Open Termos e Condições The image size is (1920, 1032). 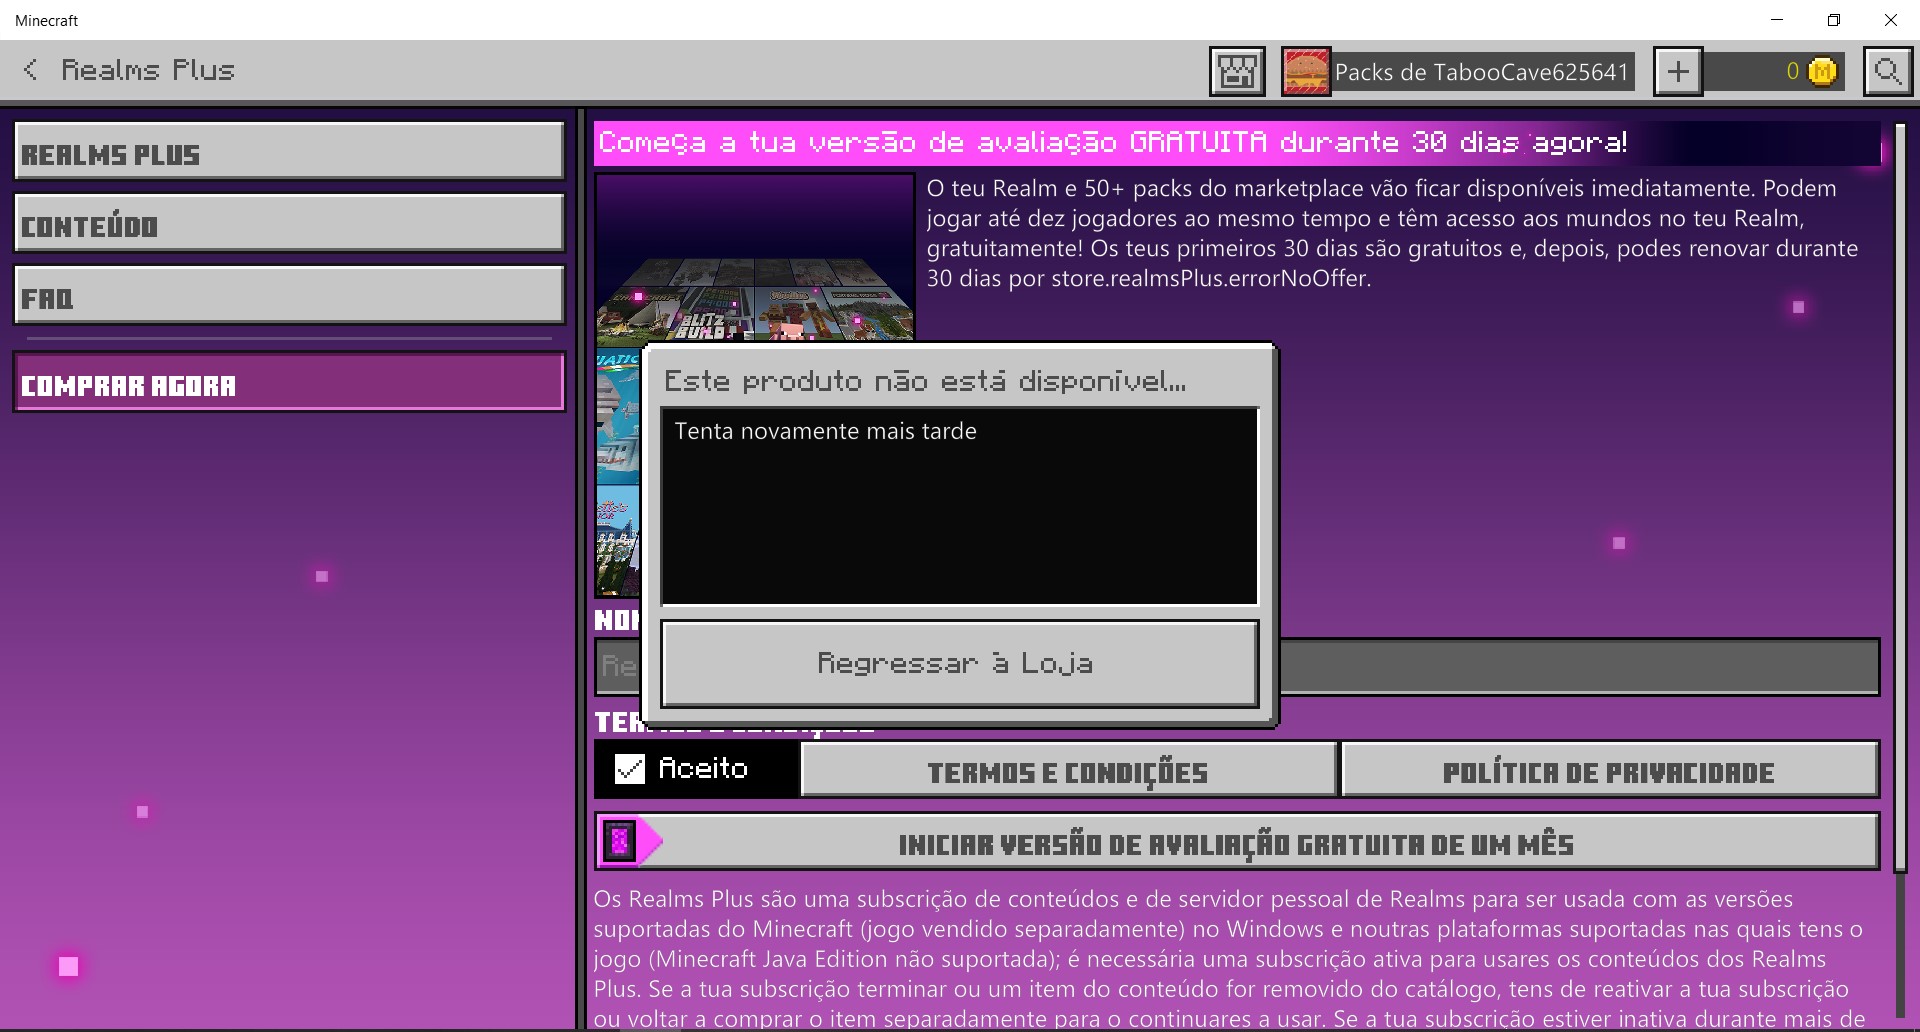(1069, 770)
